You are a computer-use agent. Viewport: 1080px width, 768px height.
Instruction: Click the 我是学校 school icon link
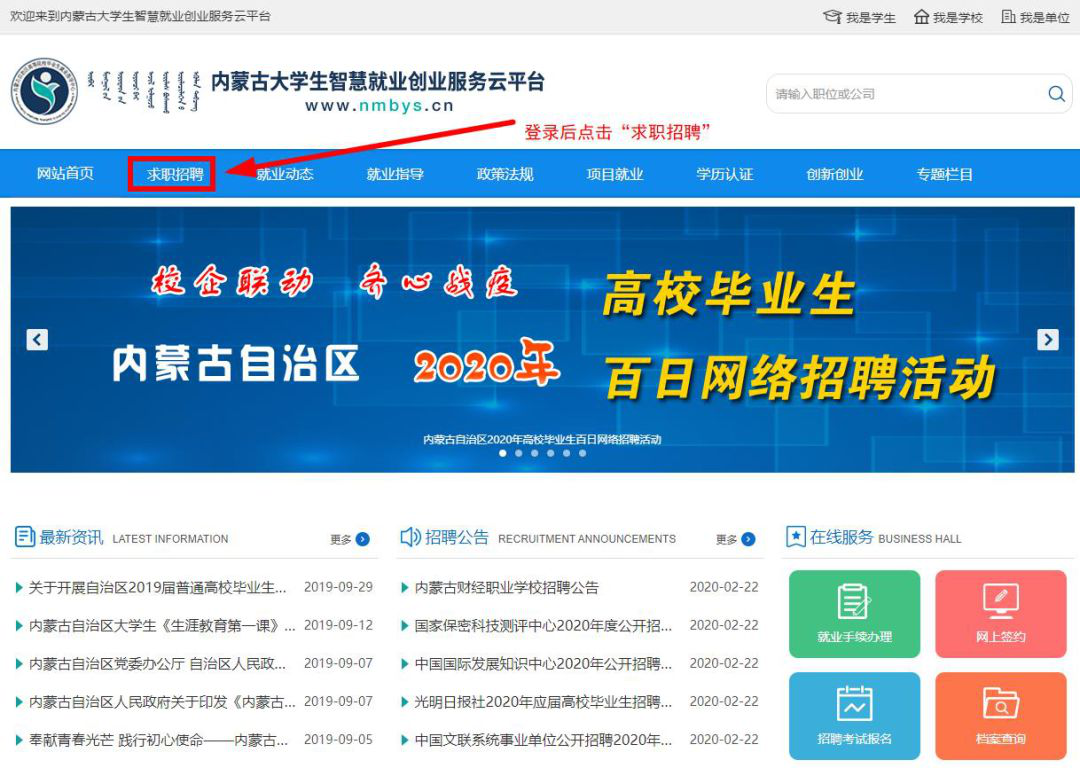(x=948, y=17)
